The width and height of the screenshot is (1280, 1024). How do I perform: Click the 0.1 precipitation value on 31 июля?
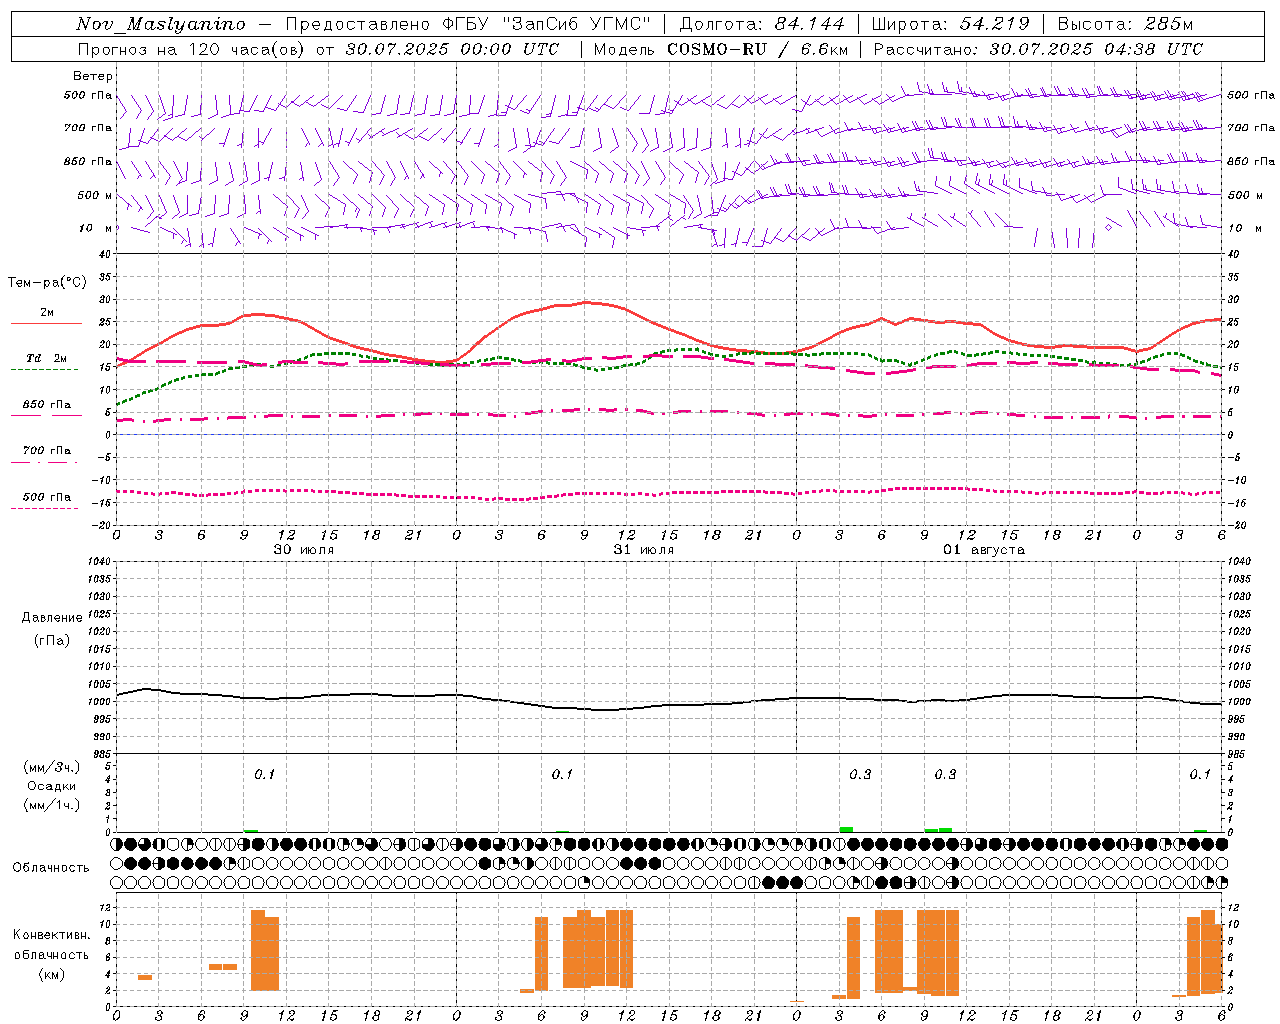point(562,774)
